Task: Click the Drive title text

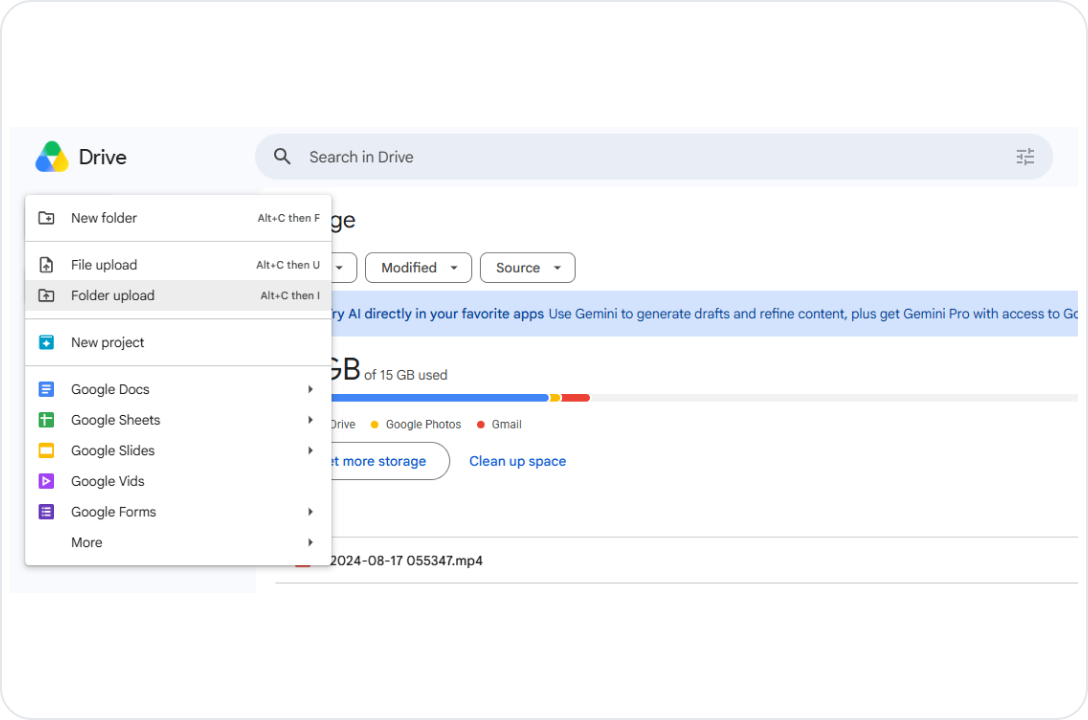Action: (x=103, y=157)
